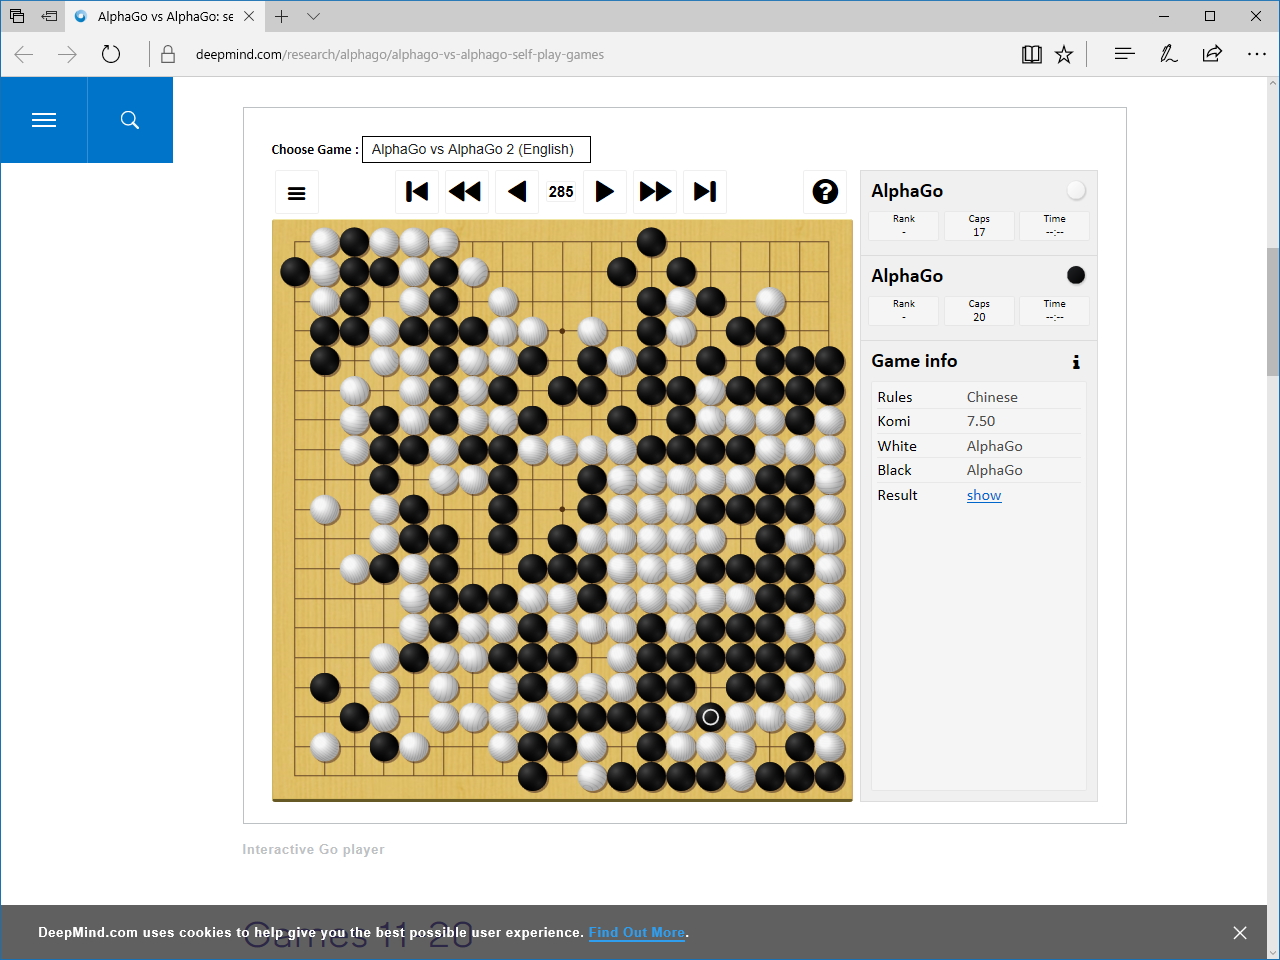Click the black player's Caps value 20

click(x=979, y=317)
